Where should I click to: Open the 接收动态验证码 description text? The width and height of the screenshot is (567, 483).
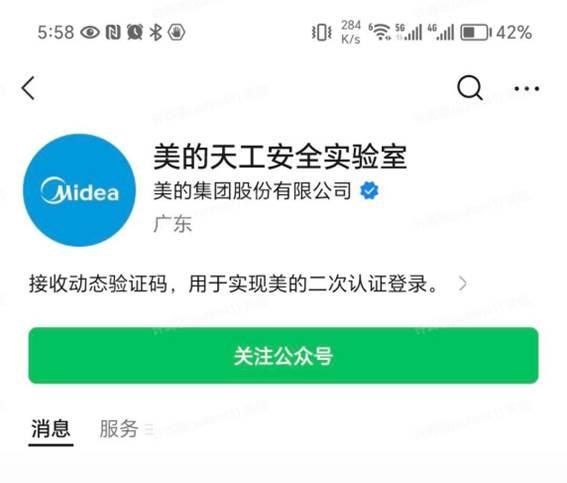point(234,284)
